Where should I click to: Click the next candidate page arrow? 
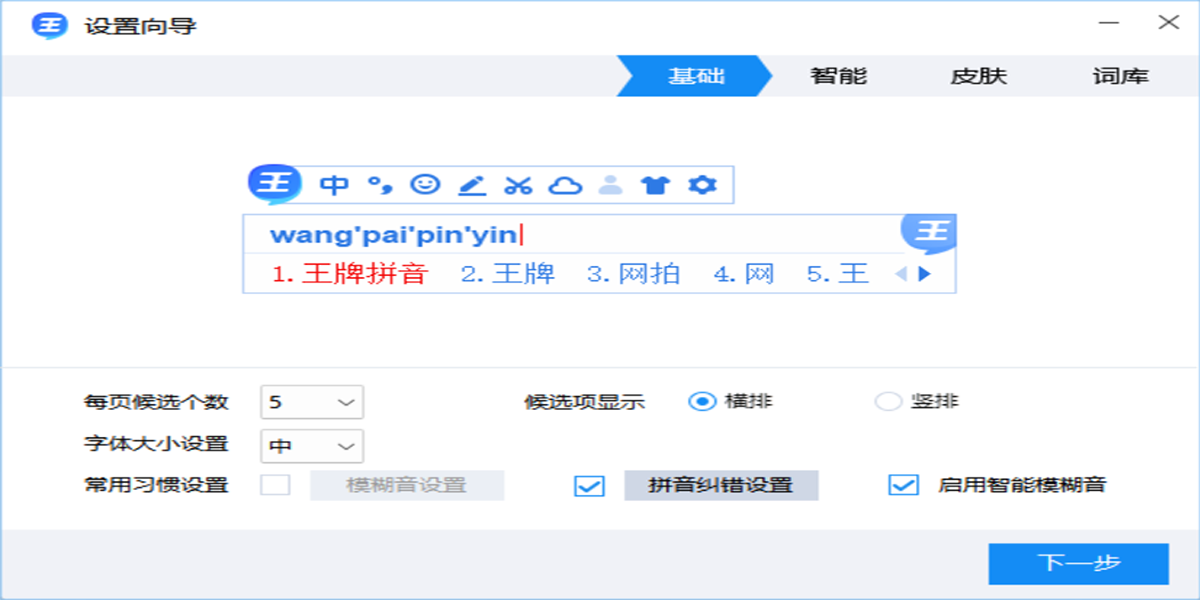pos(922,272)
